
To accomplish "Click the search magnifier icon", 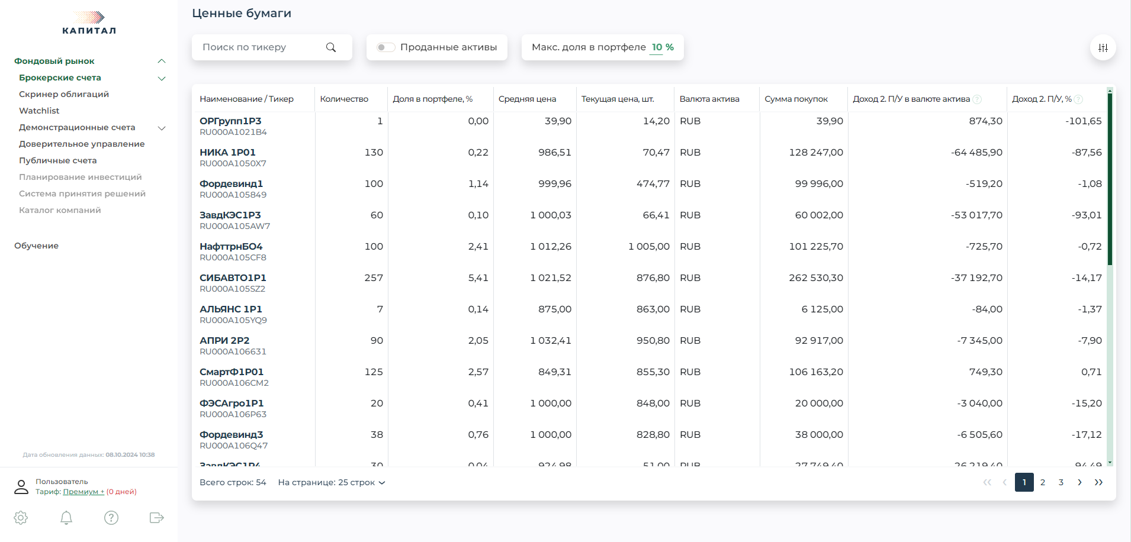I will tap(331, 48).
